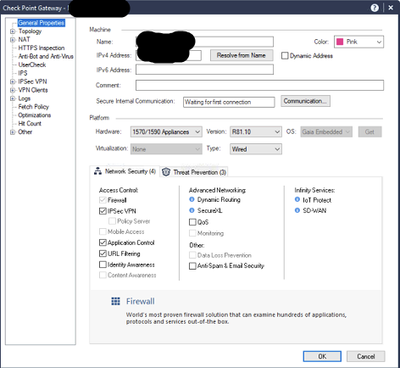Open the Version dropdown showing R81.10
Screen dimensions: 400x368
256,132
